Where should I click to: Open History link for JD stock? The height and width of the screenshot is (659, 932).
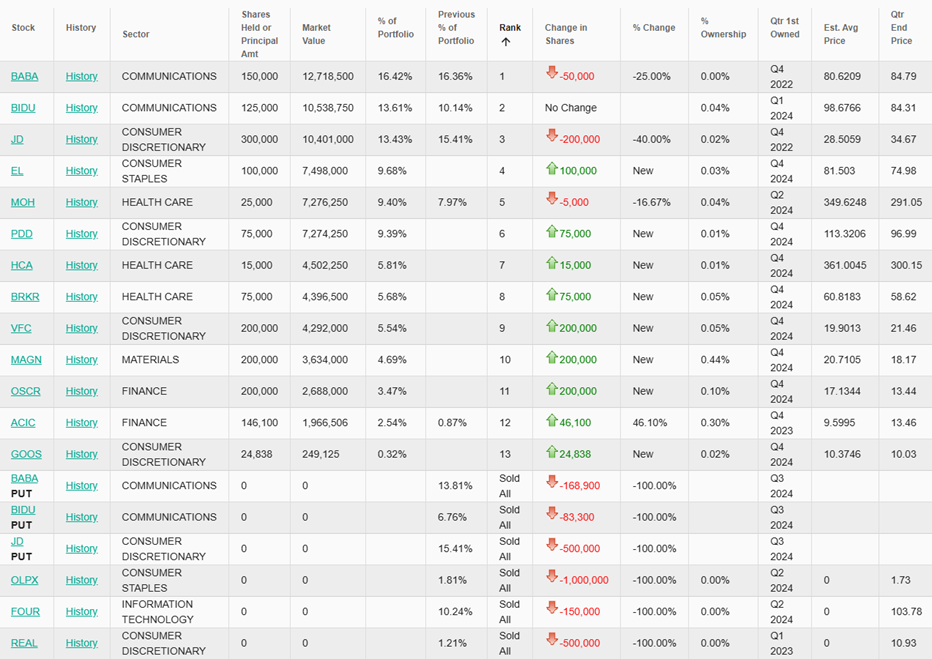tap(82, 139)
